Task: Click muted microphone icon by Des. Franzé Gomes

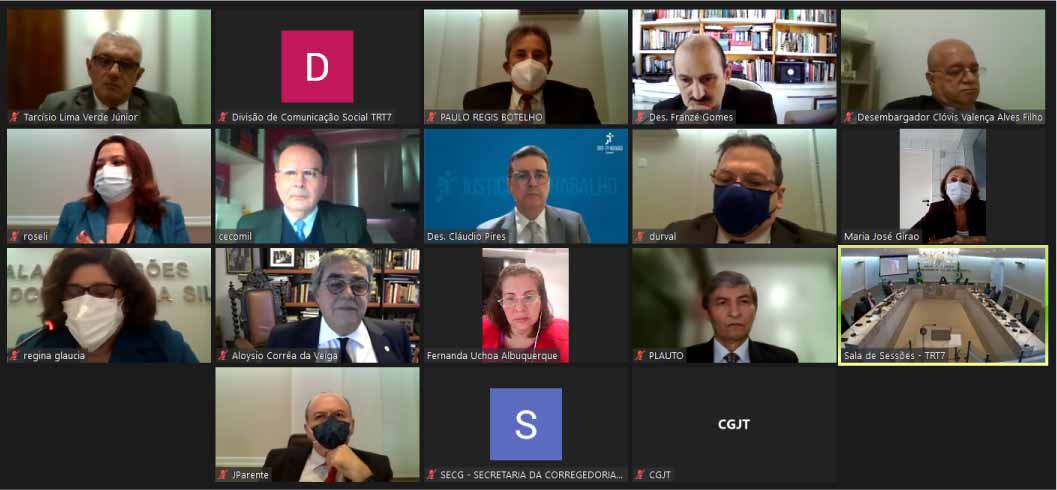Action: pos(640,117)
